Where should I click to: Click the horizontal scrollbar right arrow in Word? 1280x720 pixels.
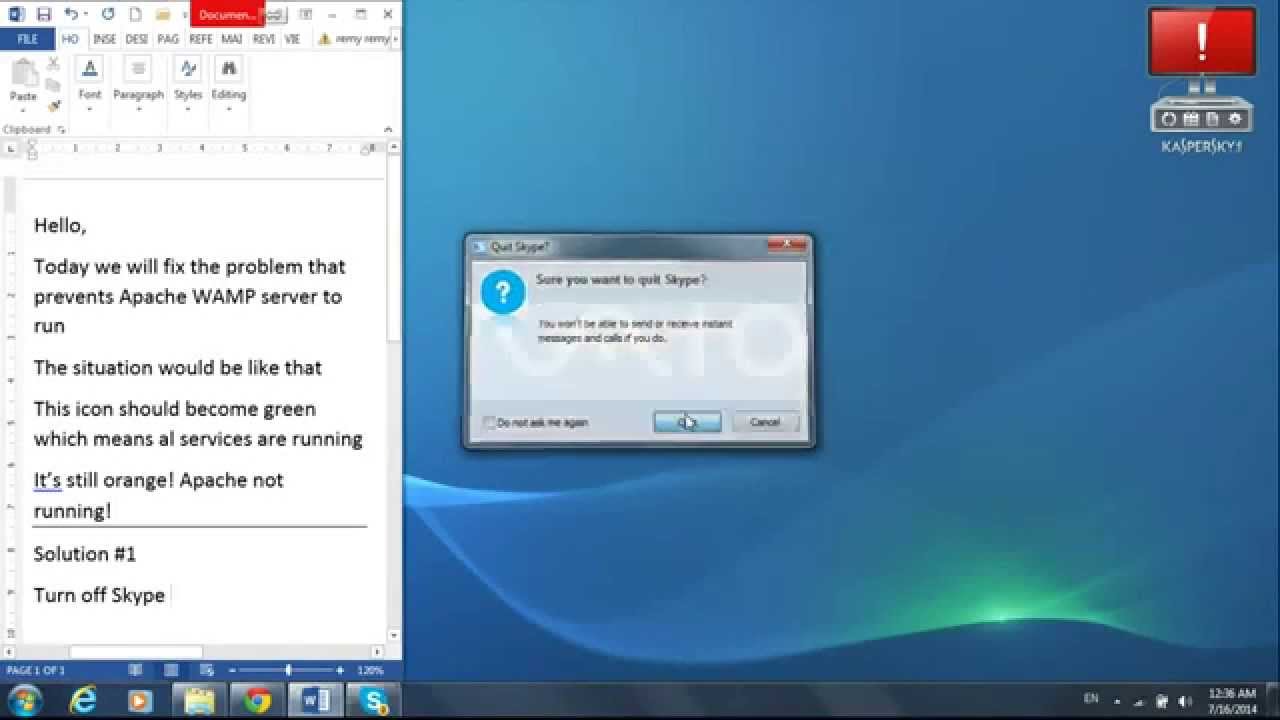(376, 652)
